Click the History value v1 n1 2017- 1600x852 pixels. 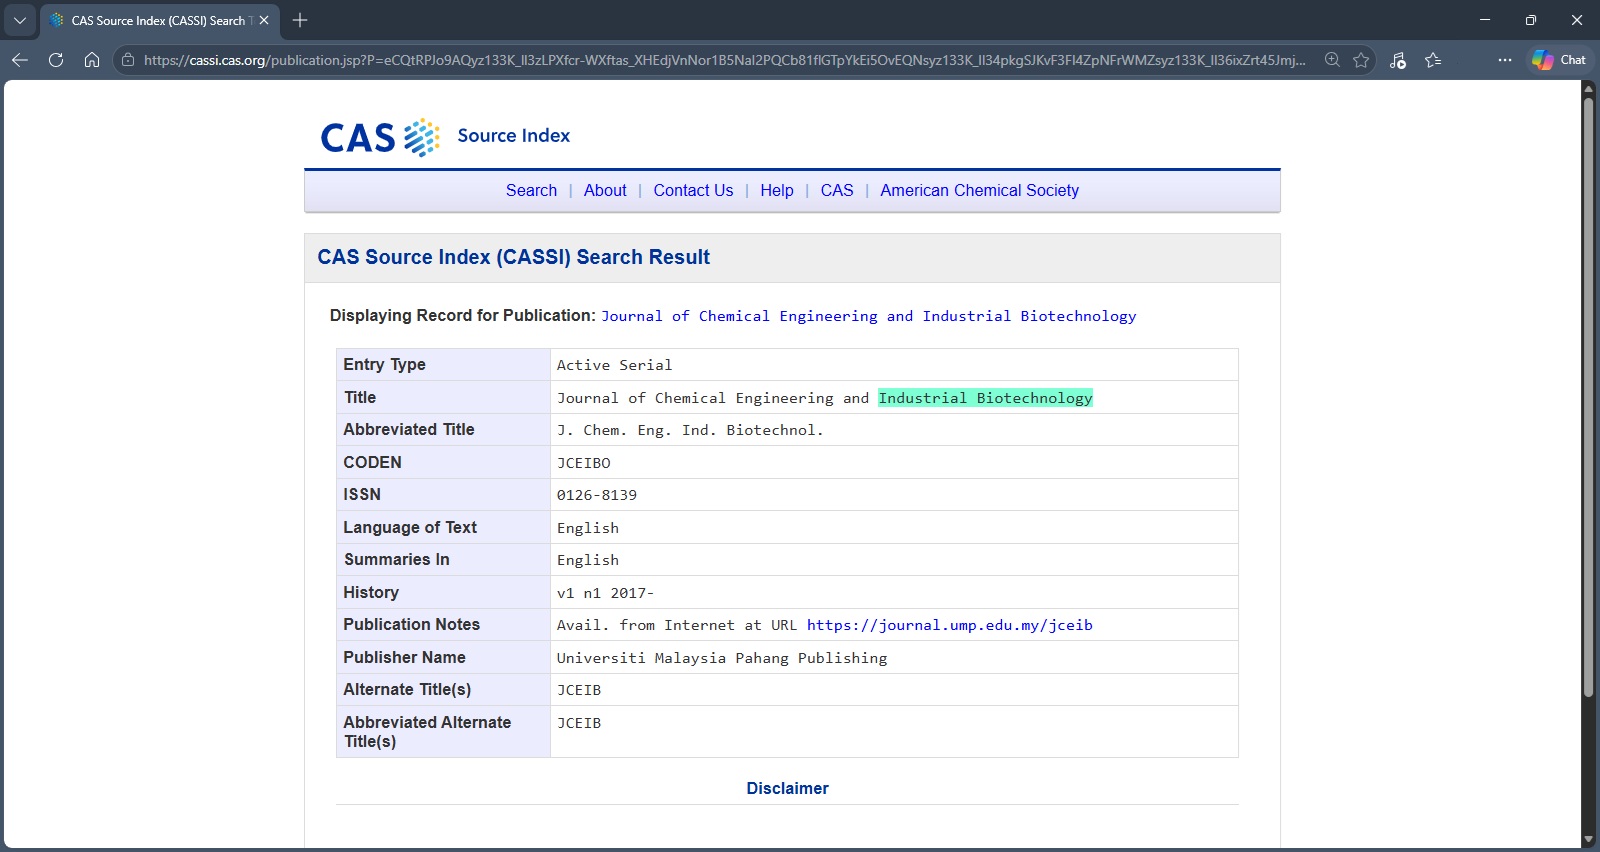click(x=605, y=593)
